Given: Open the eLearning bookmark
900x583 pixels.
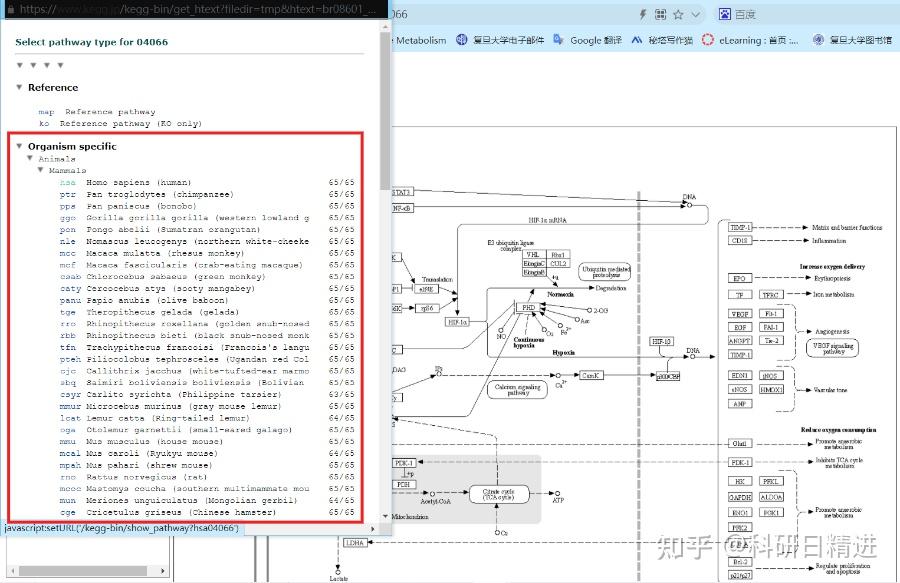Looking at the screenshot, I should 750,40.
